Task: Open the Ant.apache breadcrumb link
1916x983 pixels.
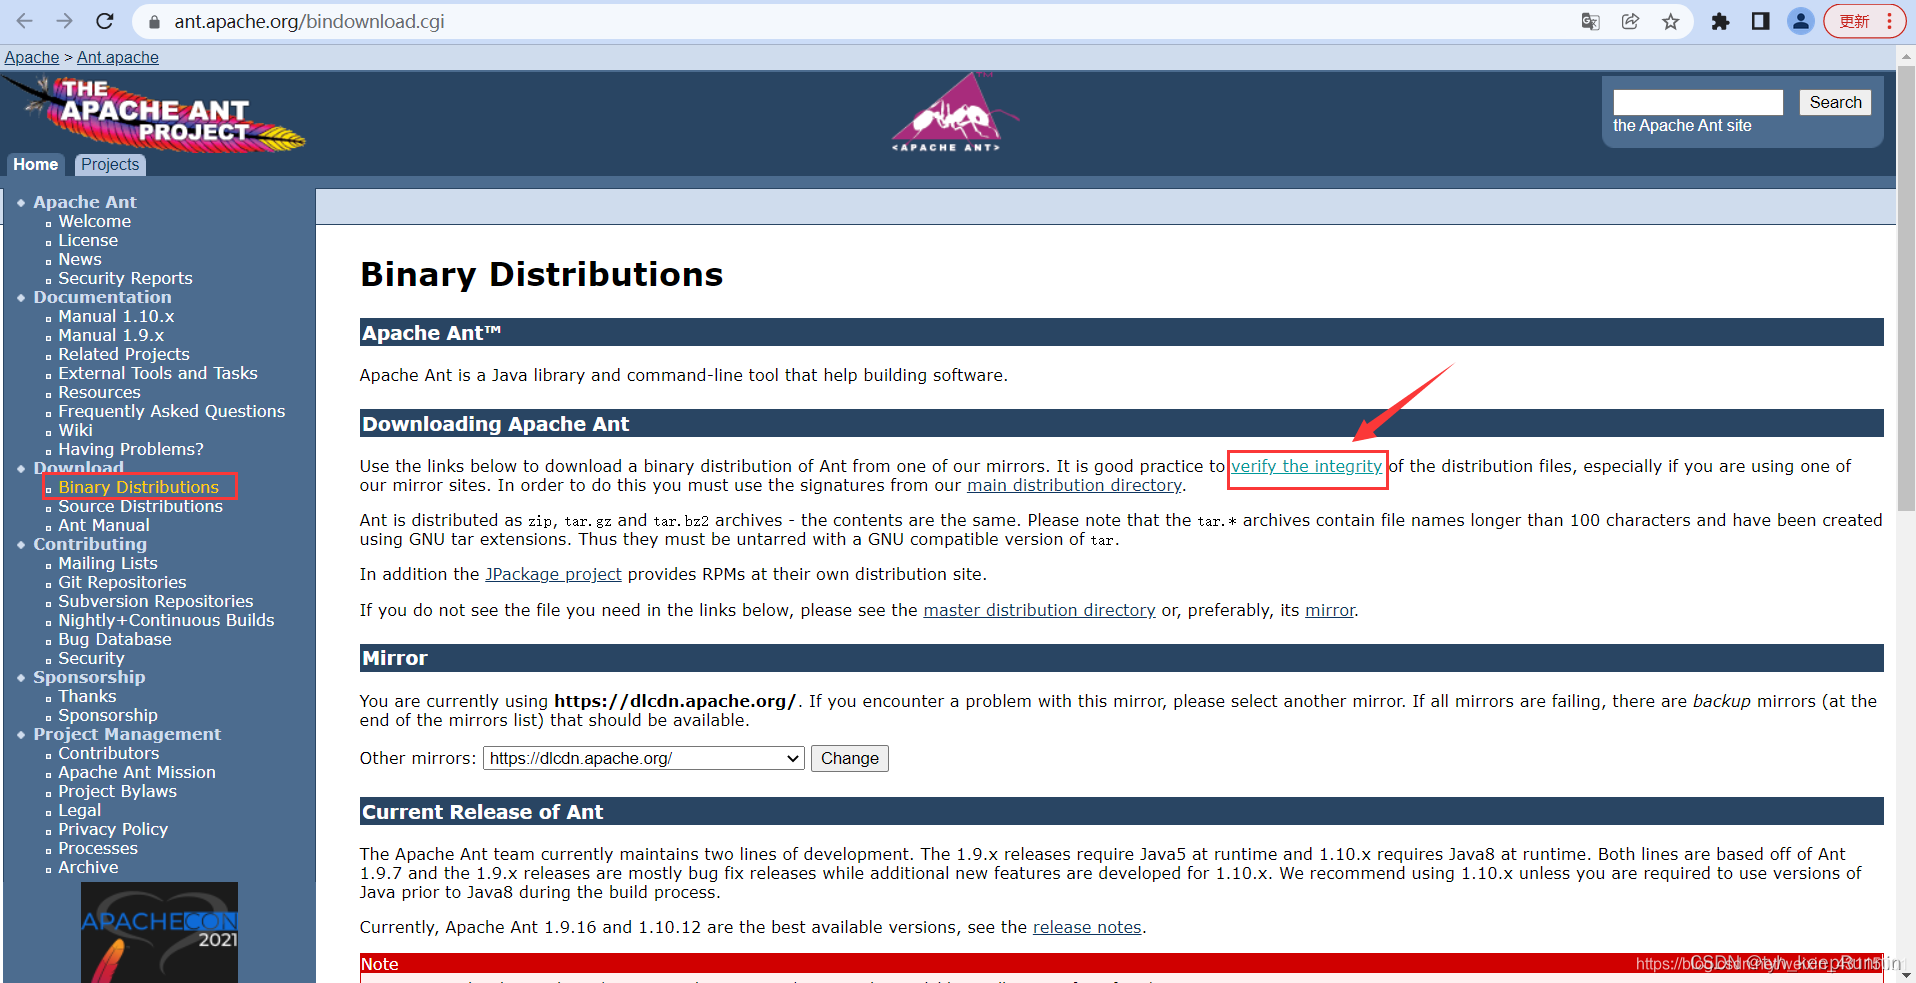Action: pyautogui.click(x=118, y=57)
